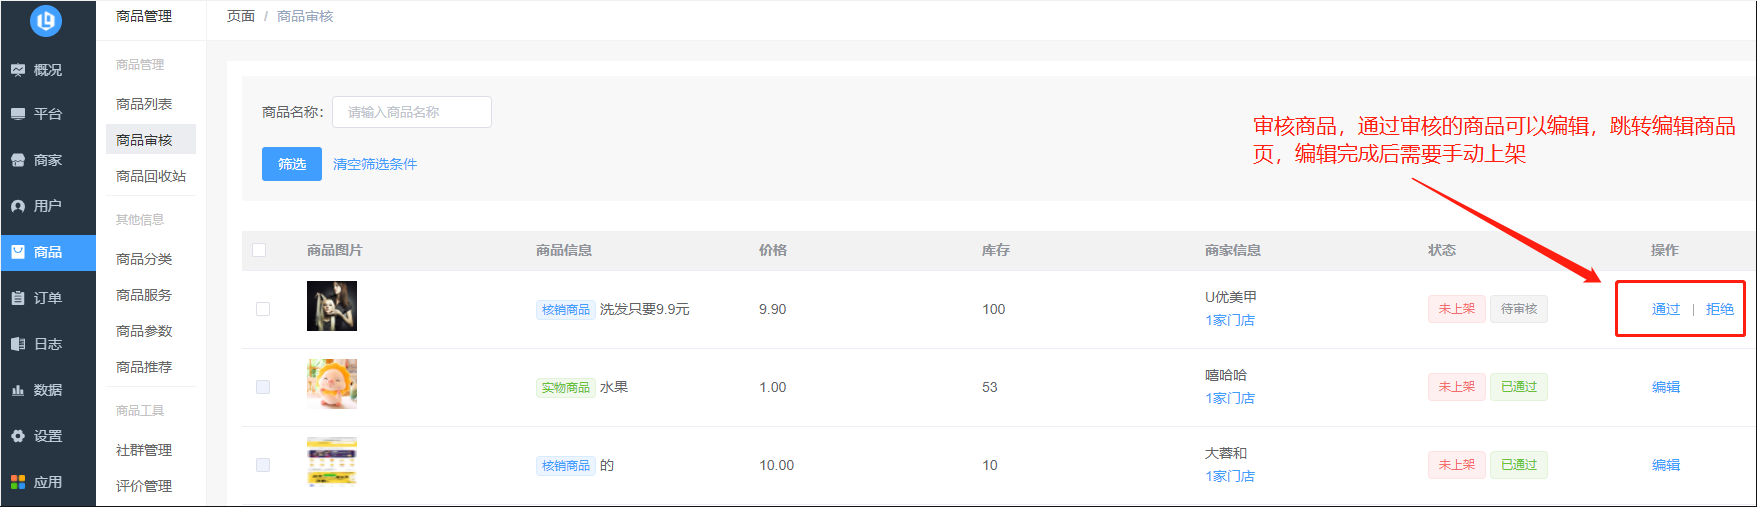This screenshot has height=507, width=1757.
Task: Click the blue 筛选 filter button
Action: [292, 164]
